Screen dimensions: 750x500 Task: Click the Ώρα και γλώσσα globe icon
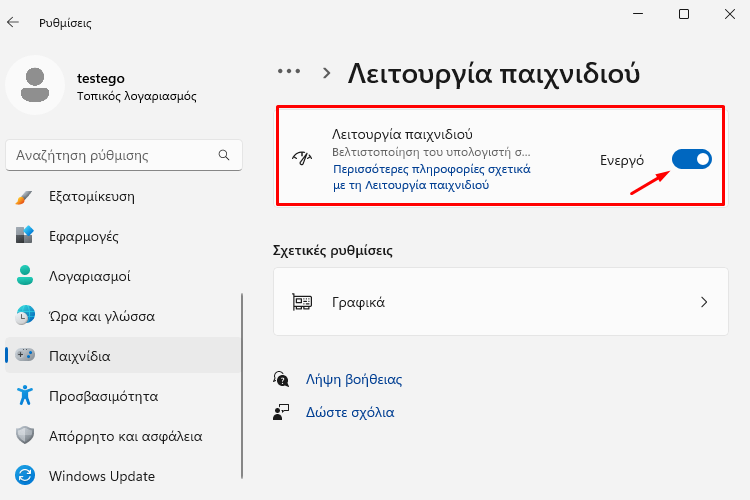point(24,316)
